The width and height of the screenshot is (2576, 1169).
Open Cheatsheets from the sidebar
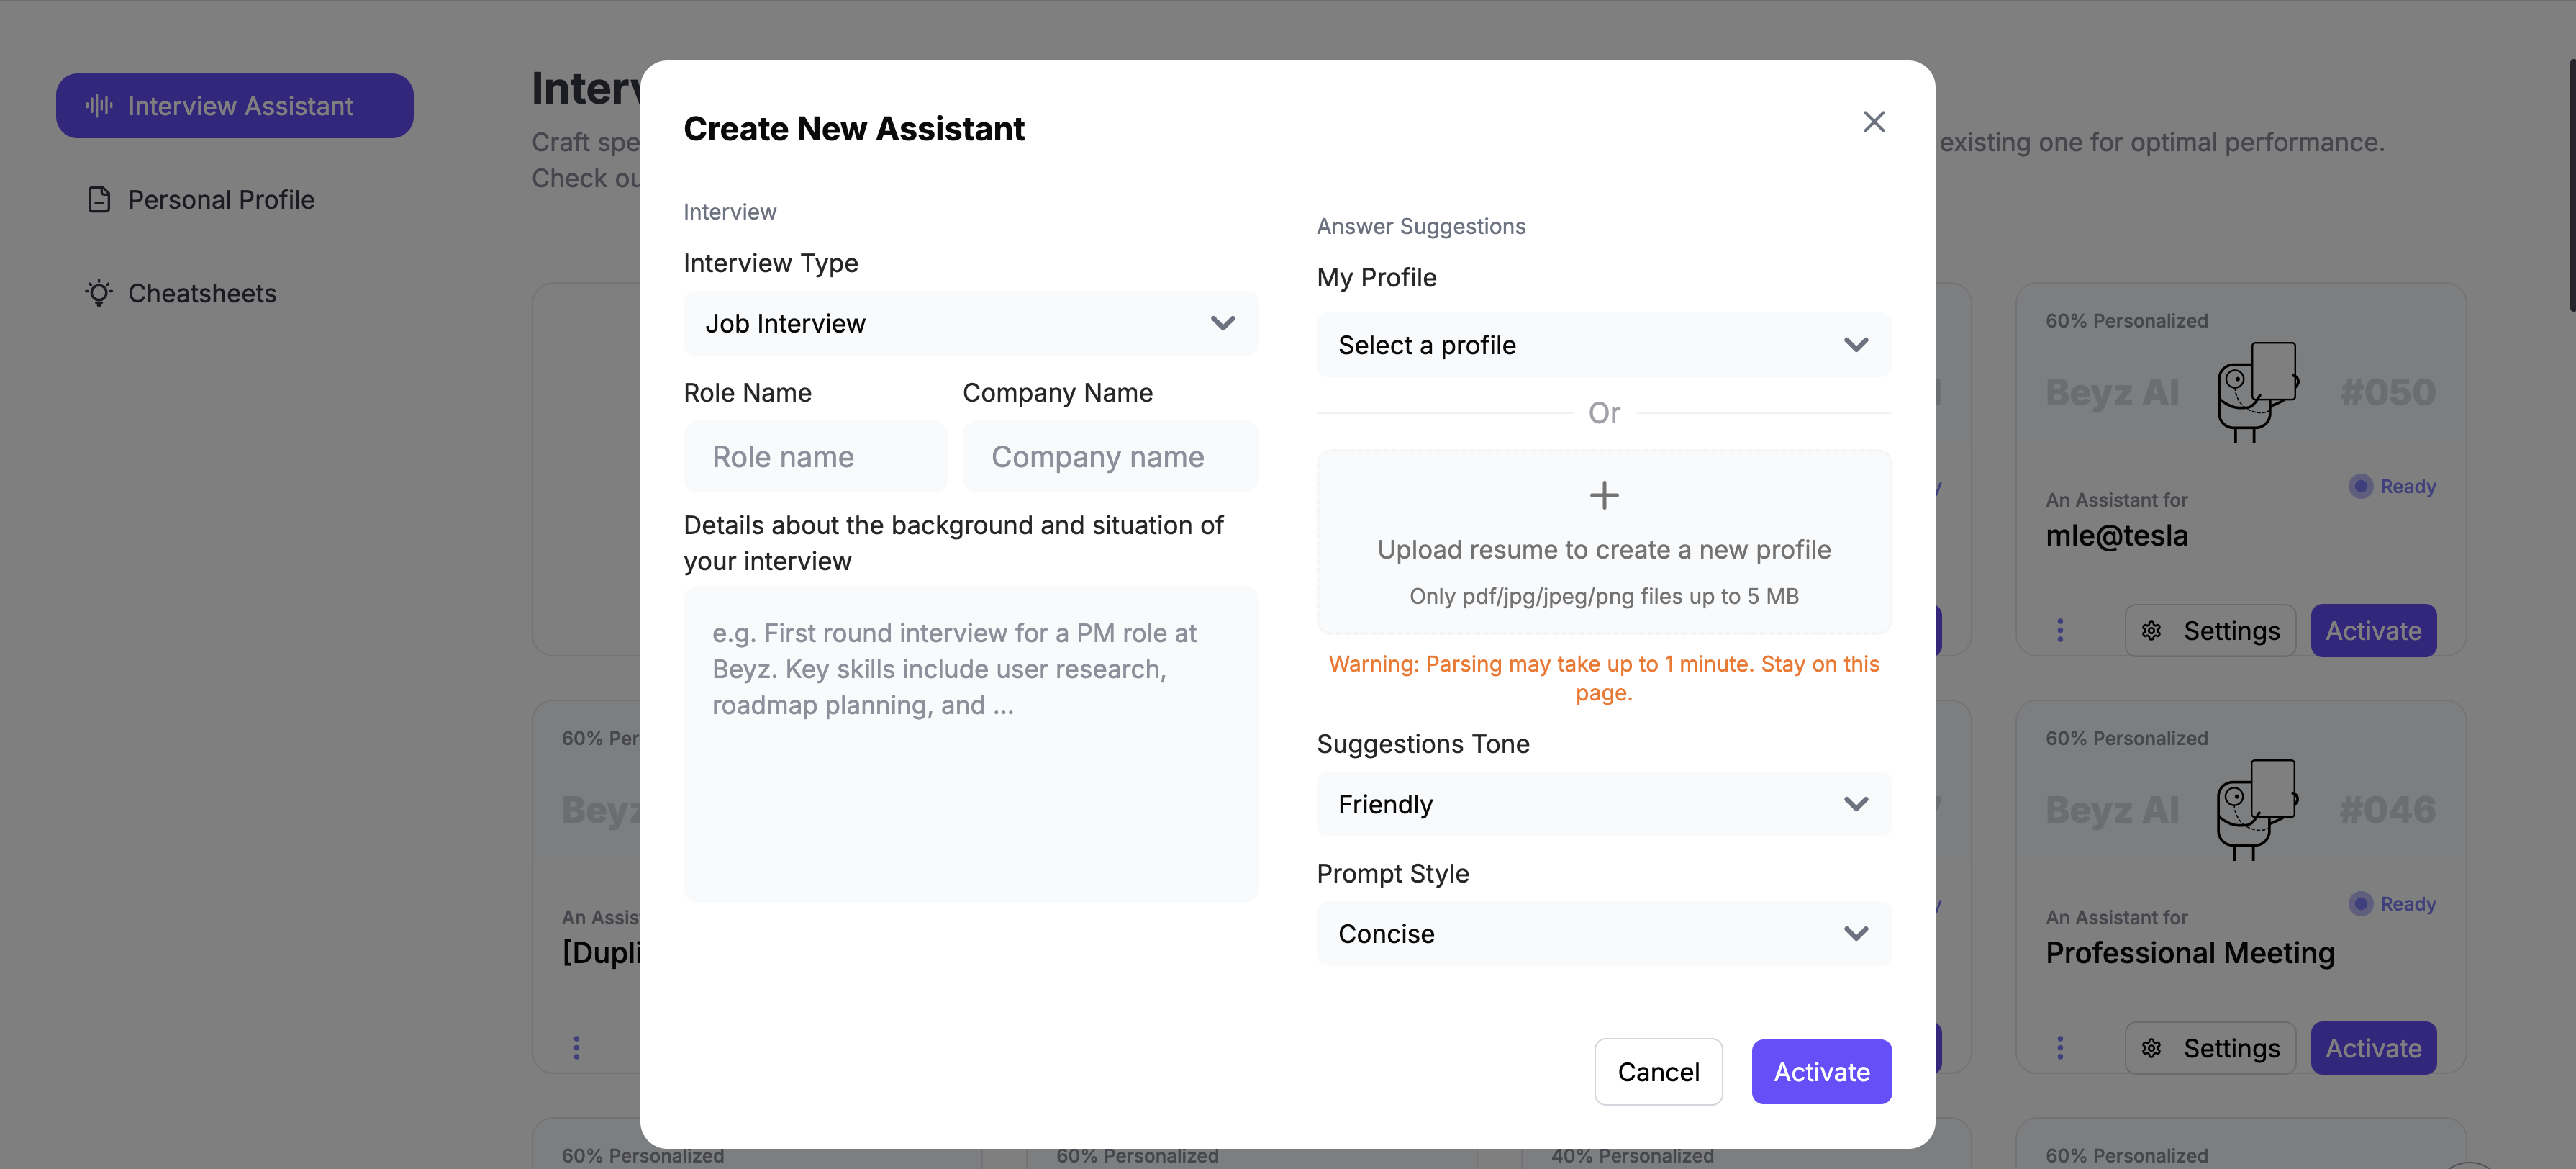(201, 293)
